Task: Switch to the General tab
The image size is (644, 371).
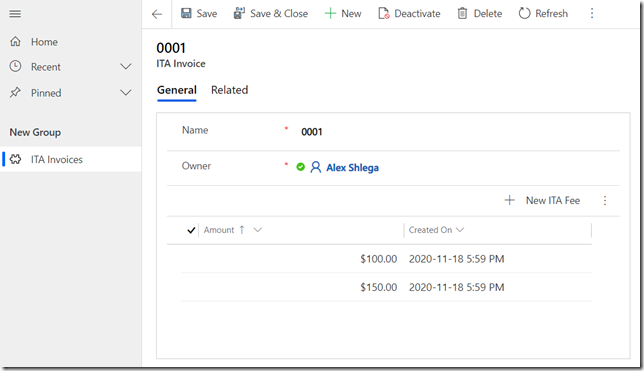Action: coord(177,90)
